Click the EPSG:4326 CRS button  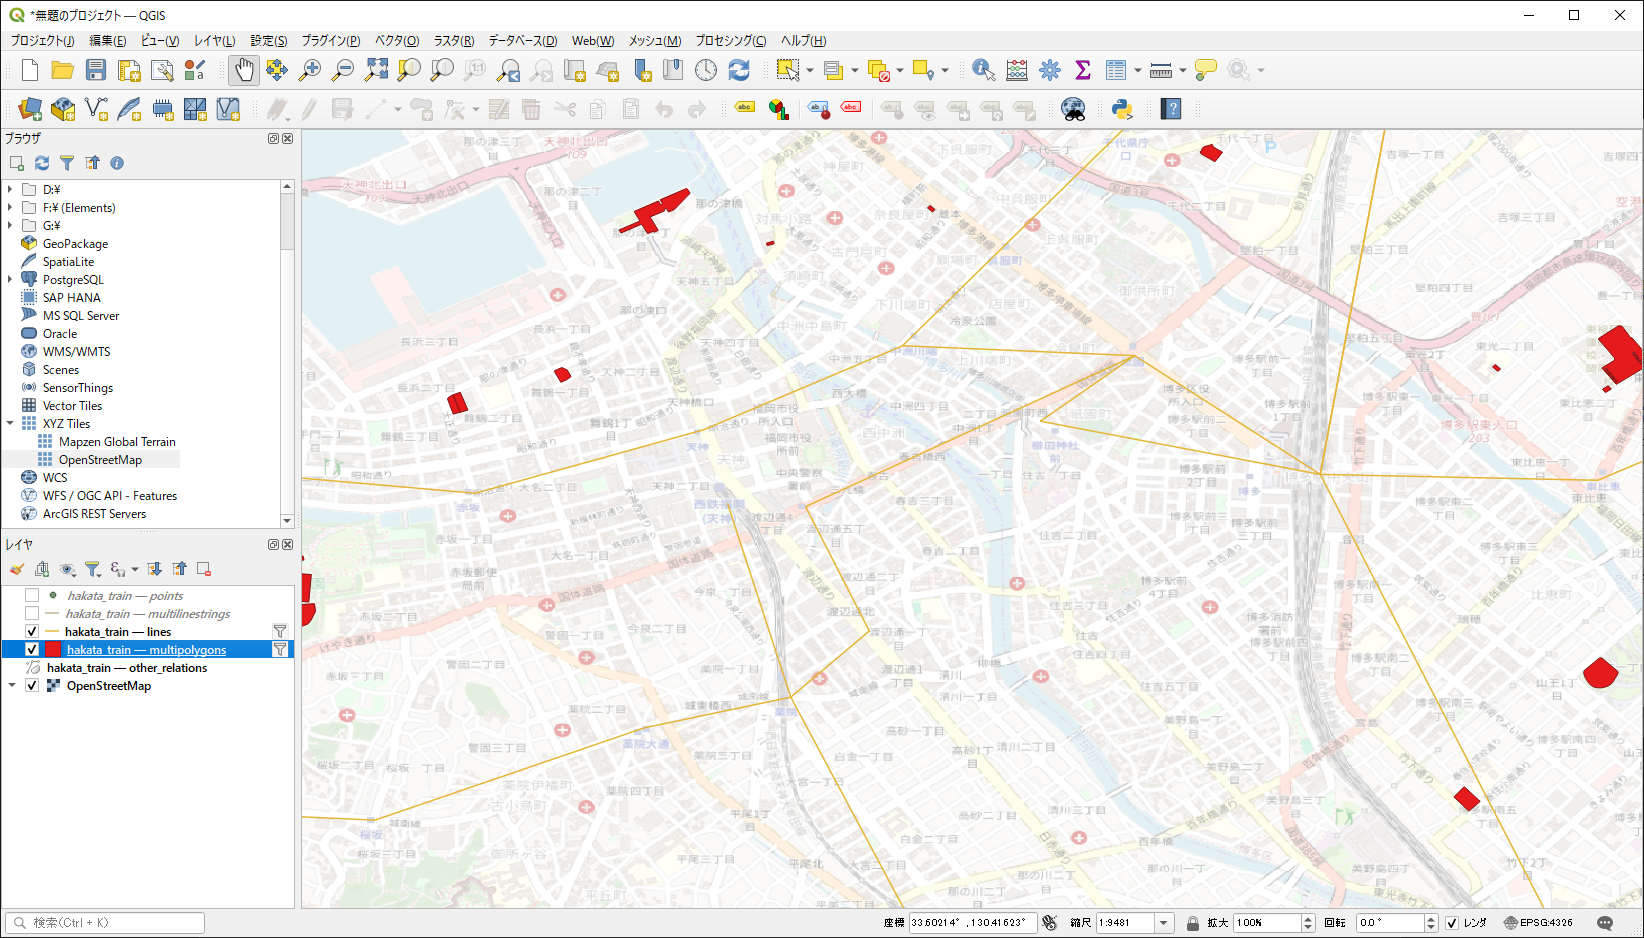pyautogui.click(x=1538, y=923)
